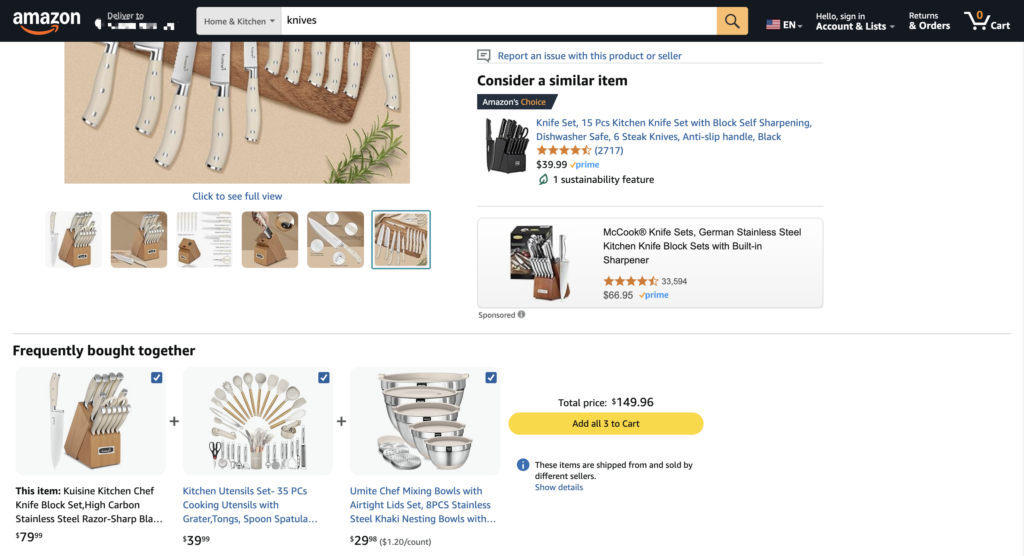Open the Show details link

(x=559, y=488)
